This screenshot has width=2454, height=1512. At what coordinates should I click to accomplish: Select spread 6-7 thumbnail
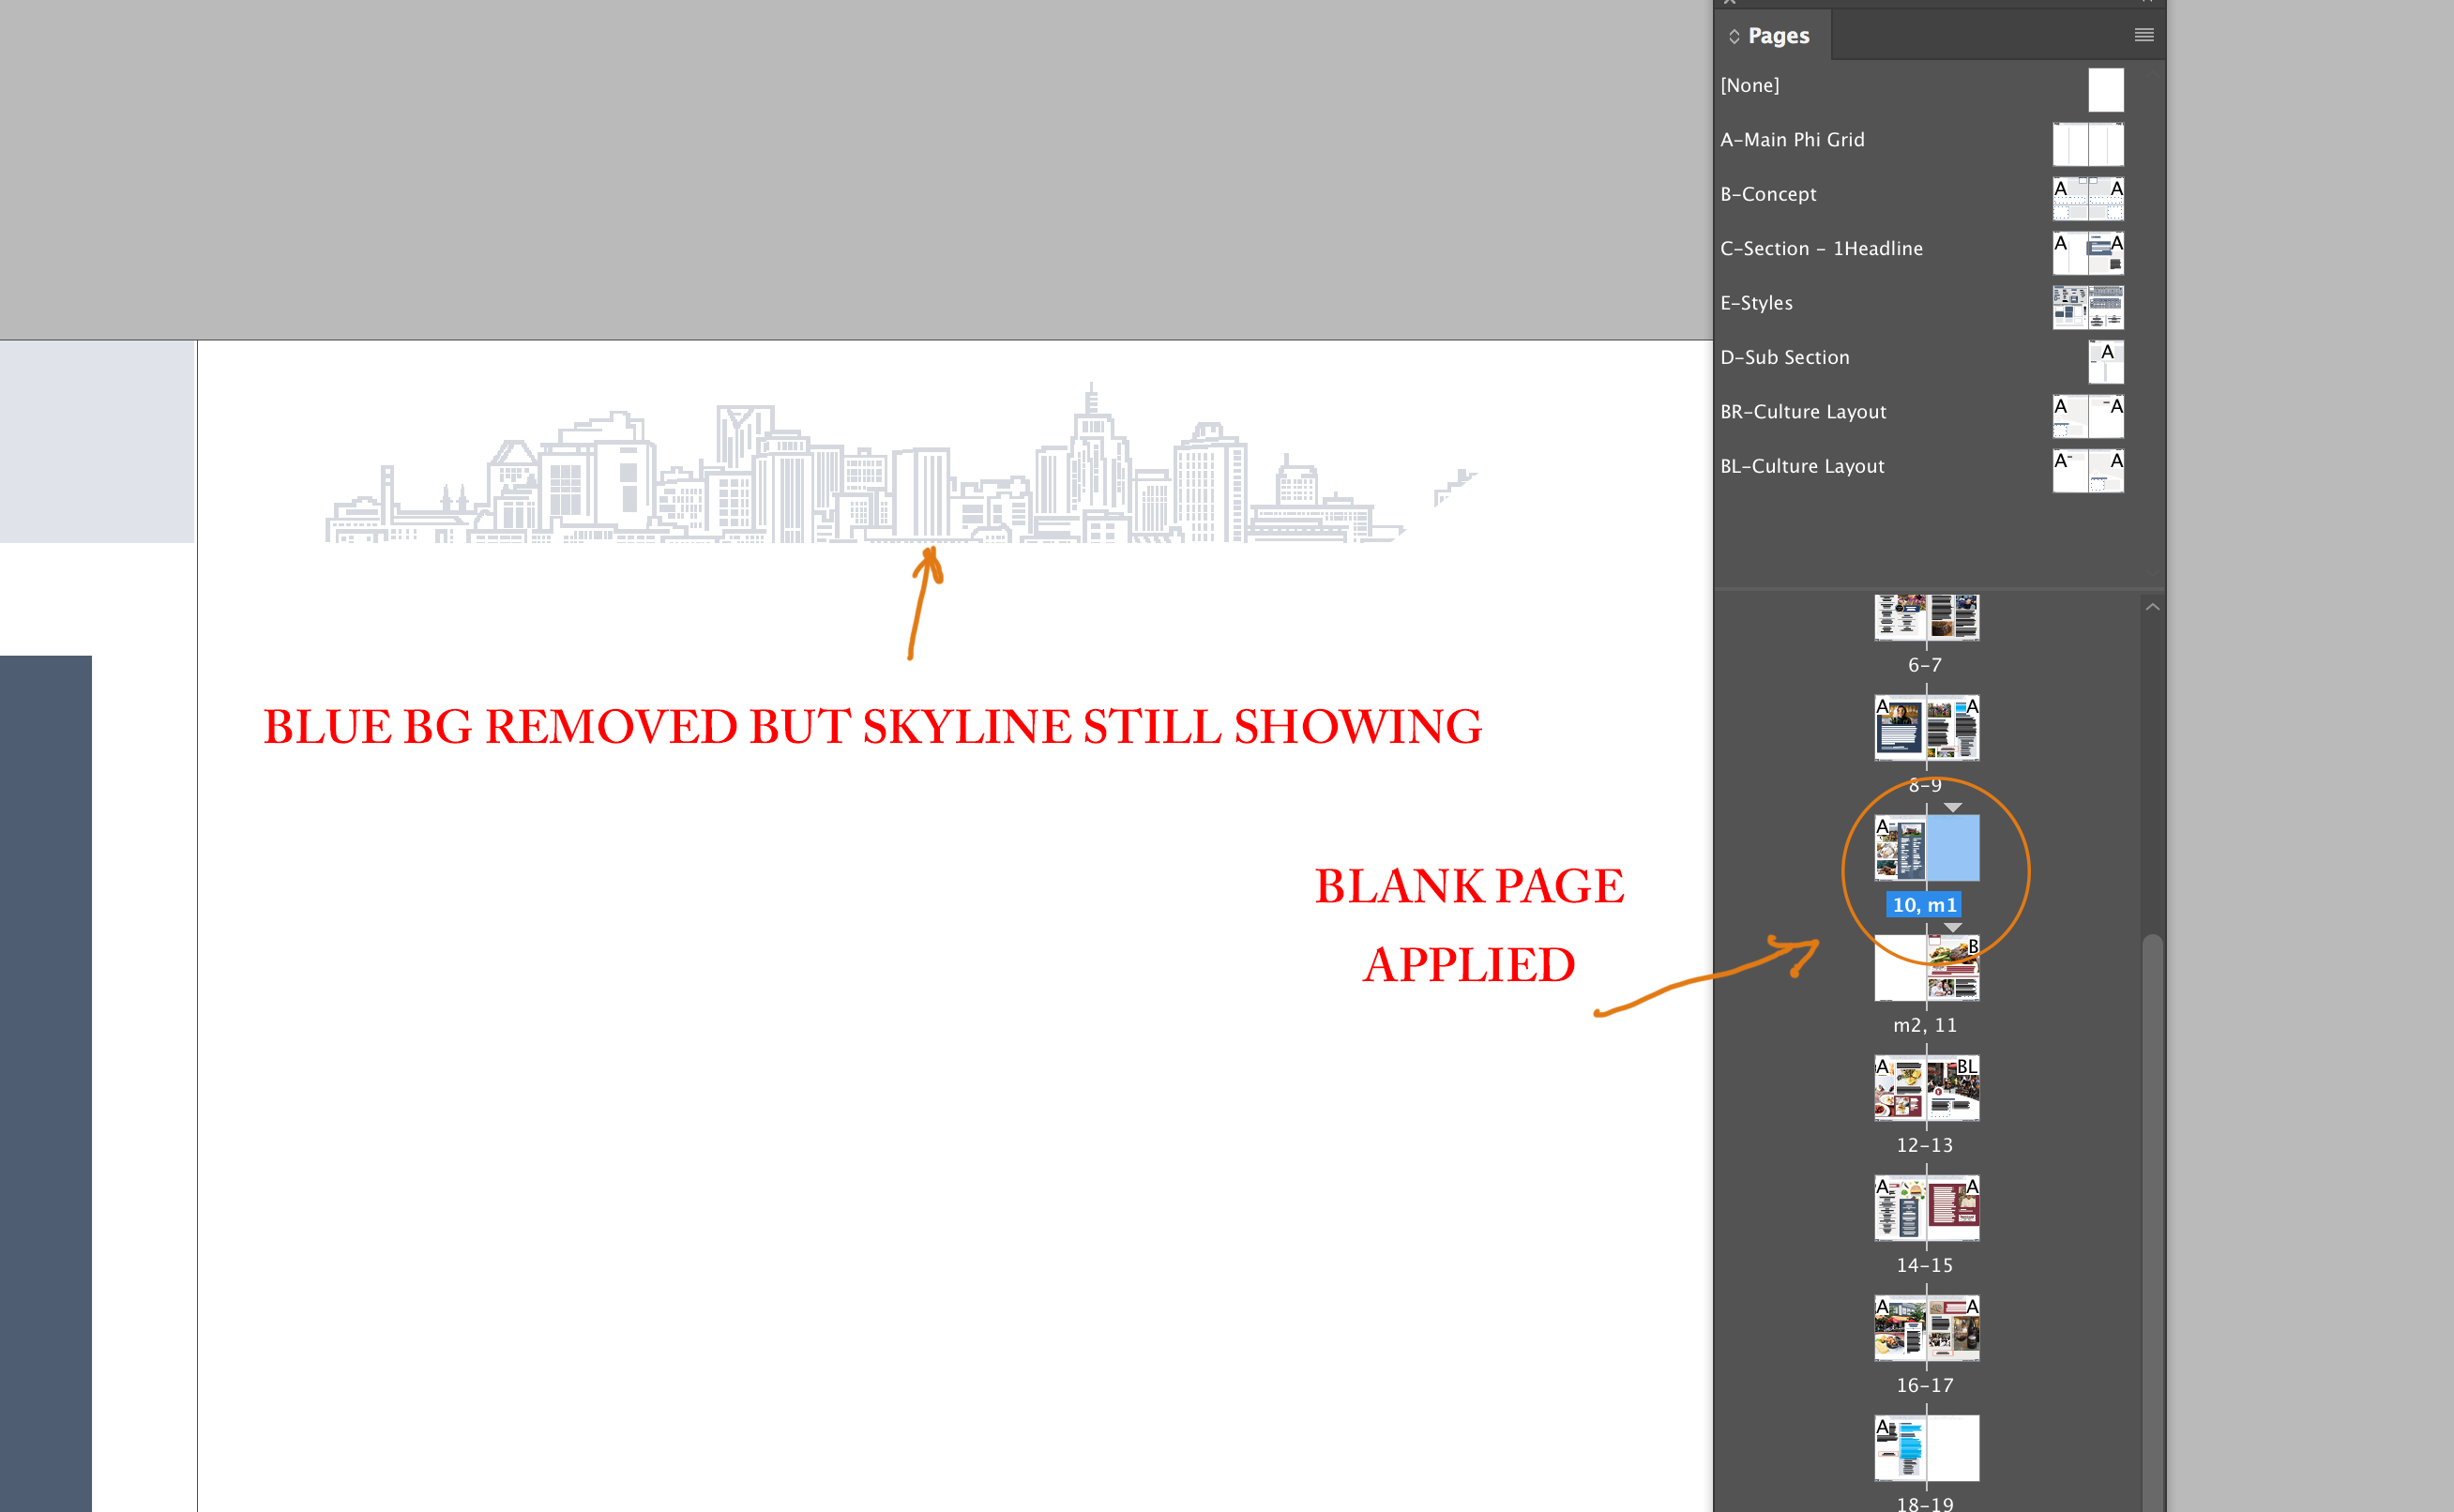1926,617
